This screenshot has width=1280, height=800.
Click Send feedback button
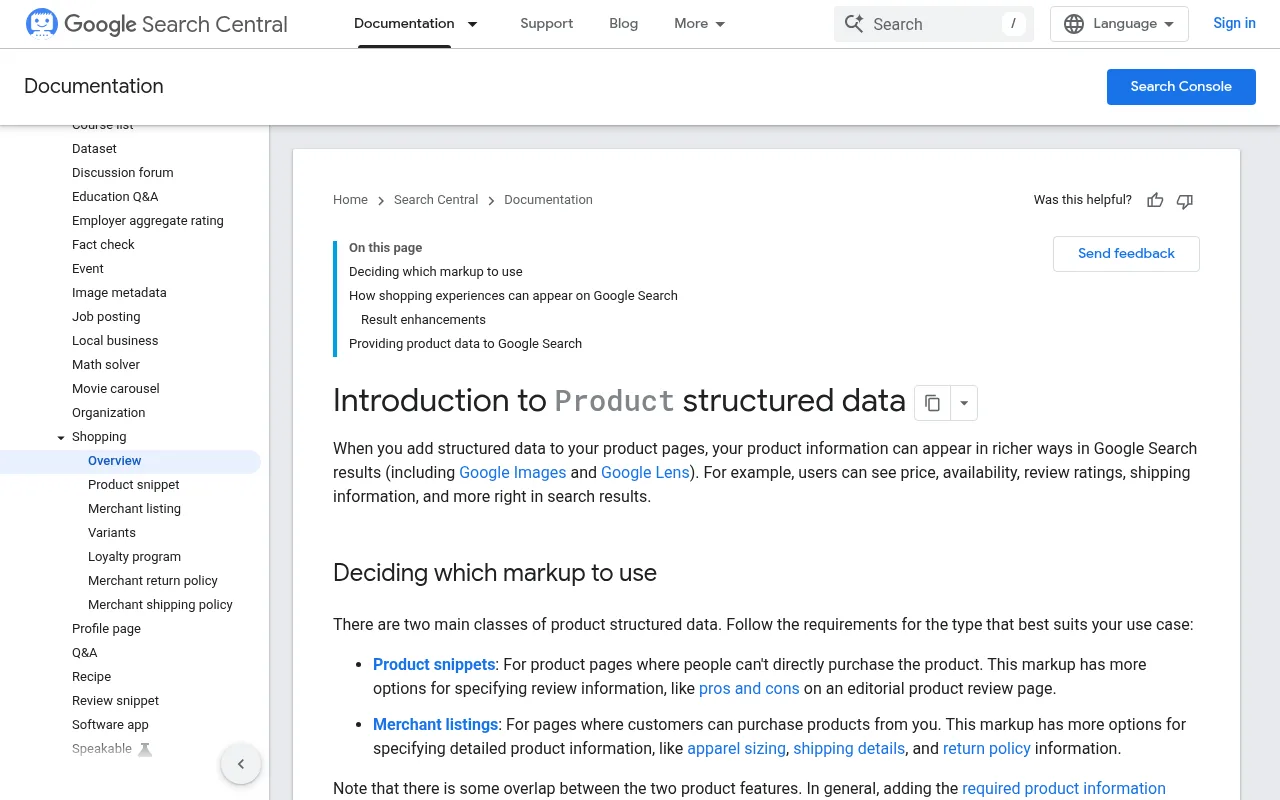pos(1126,254)
